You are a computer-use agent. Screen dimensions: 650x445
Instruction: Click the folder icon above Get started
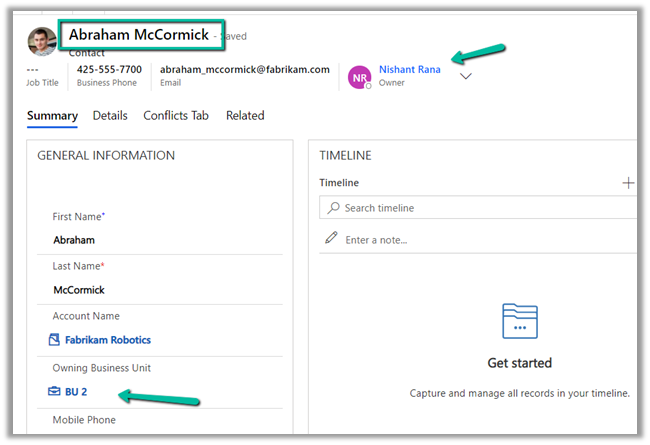click(x=520, y=322)
